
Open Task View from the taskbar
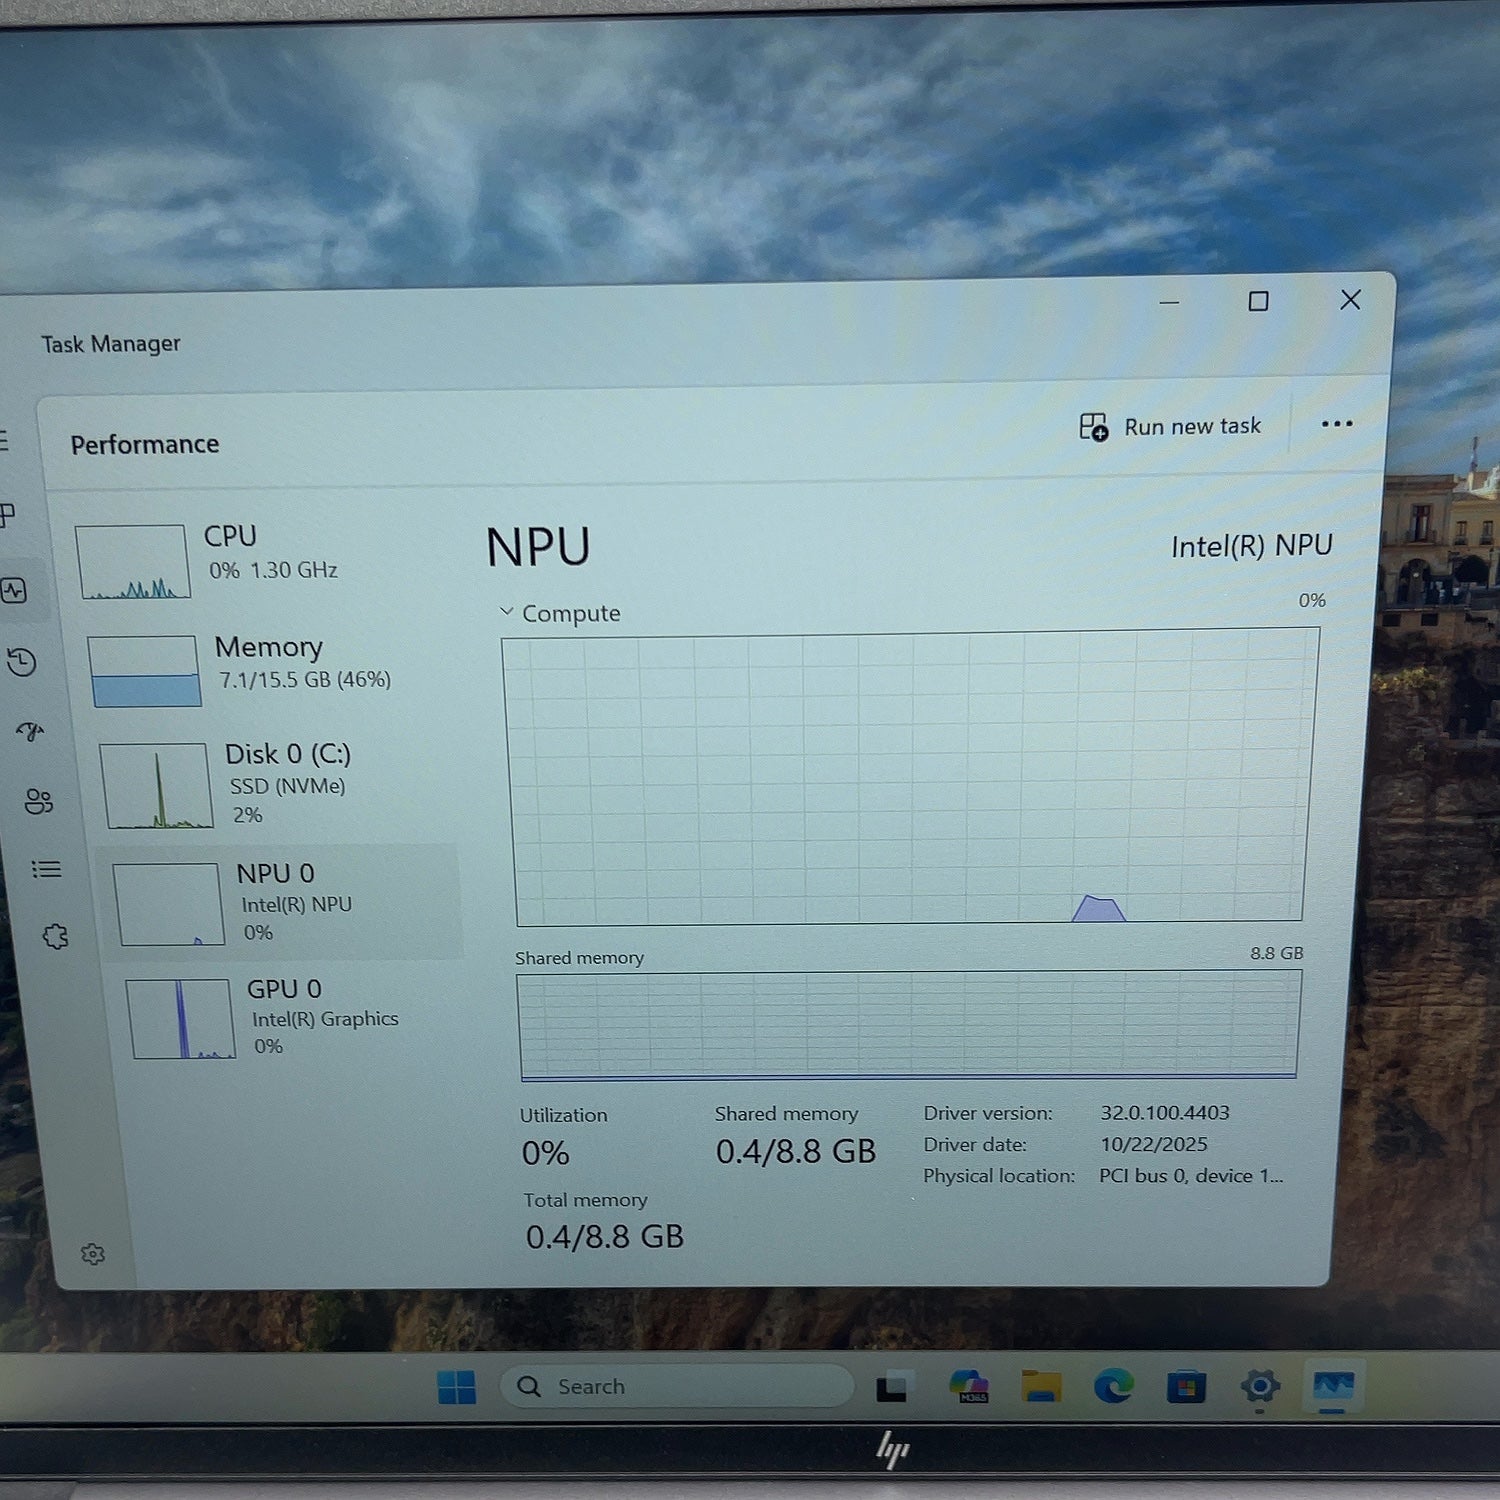892,1388
